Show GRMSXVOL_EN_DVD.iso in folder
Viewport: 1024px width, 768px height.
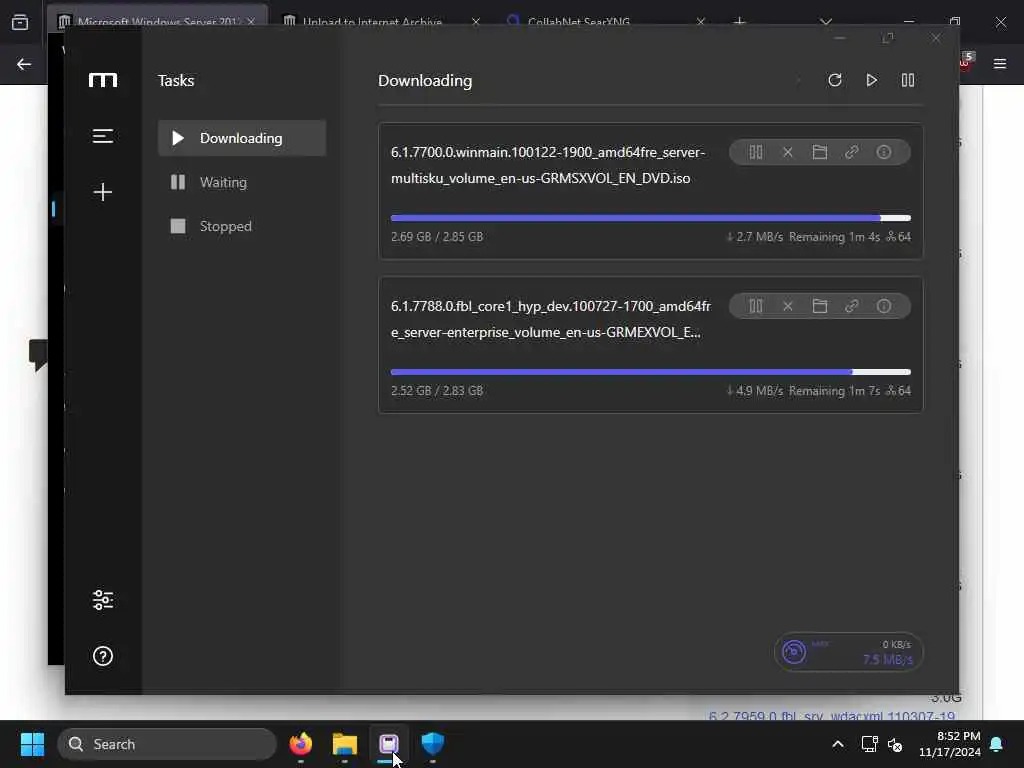820,152
